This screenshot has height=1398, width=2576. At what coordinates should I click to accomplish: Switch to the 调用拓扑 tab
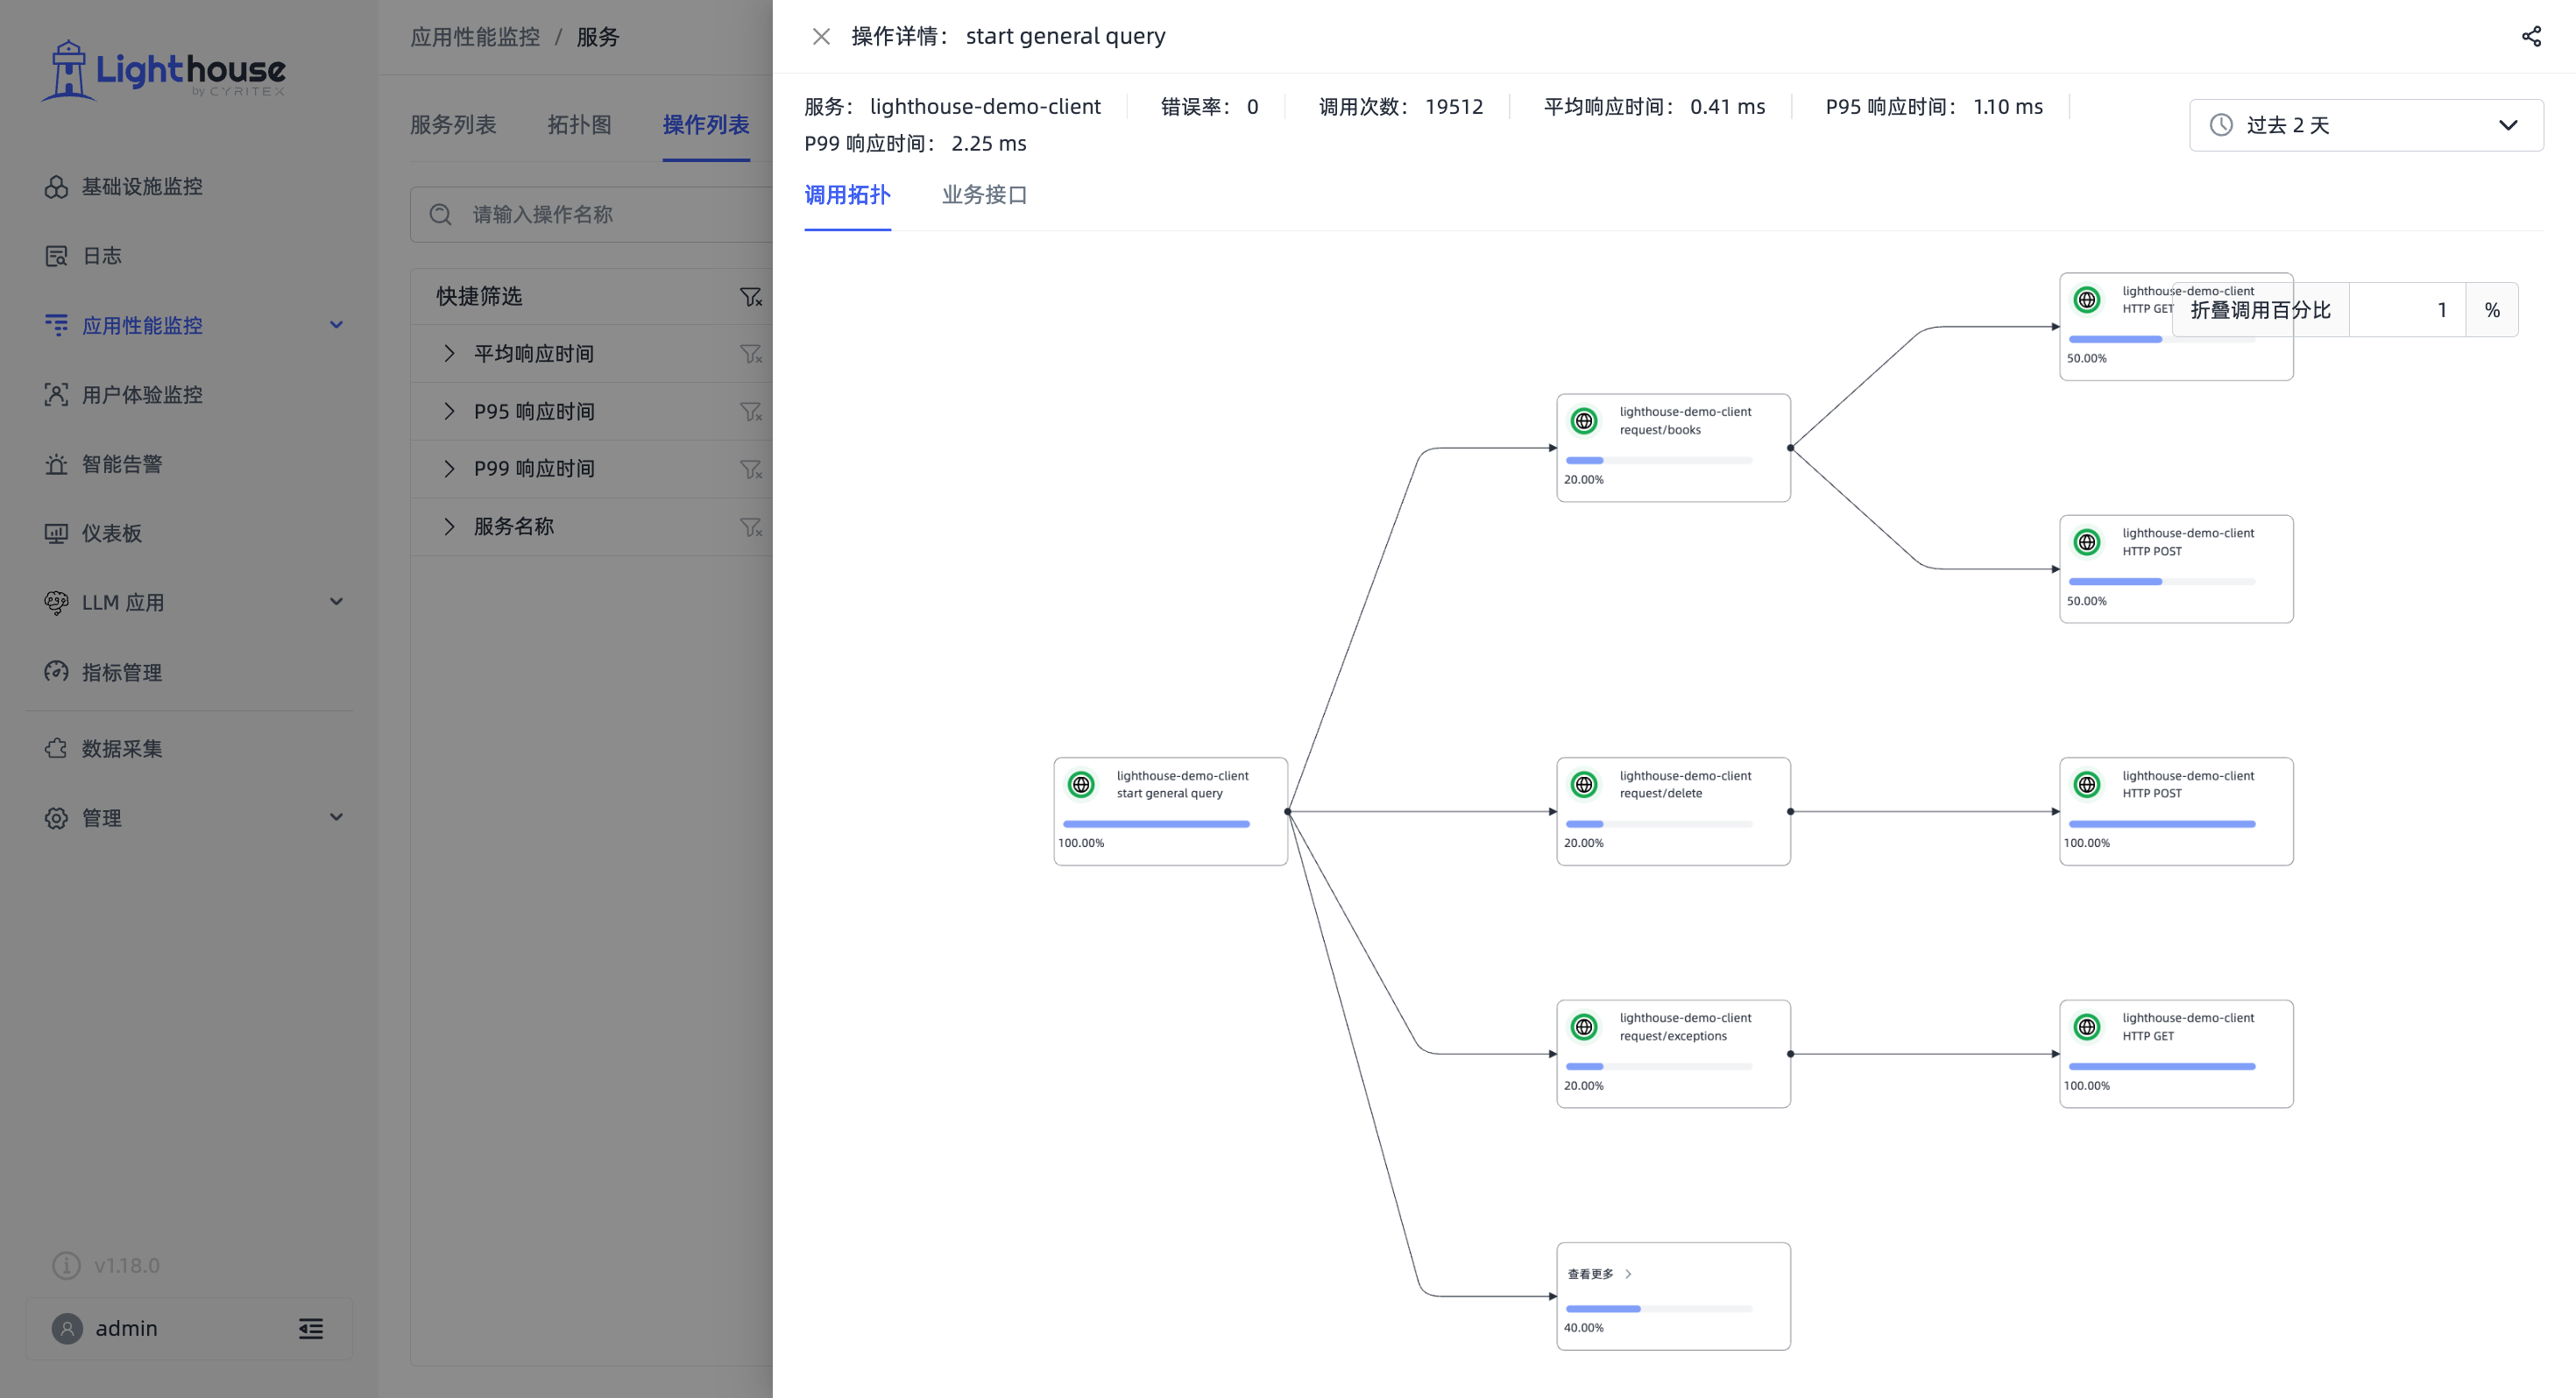tap(847, 195)
